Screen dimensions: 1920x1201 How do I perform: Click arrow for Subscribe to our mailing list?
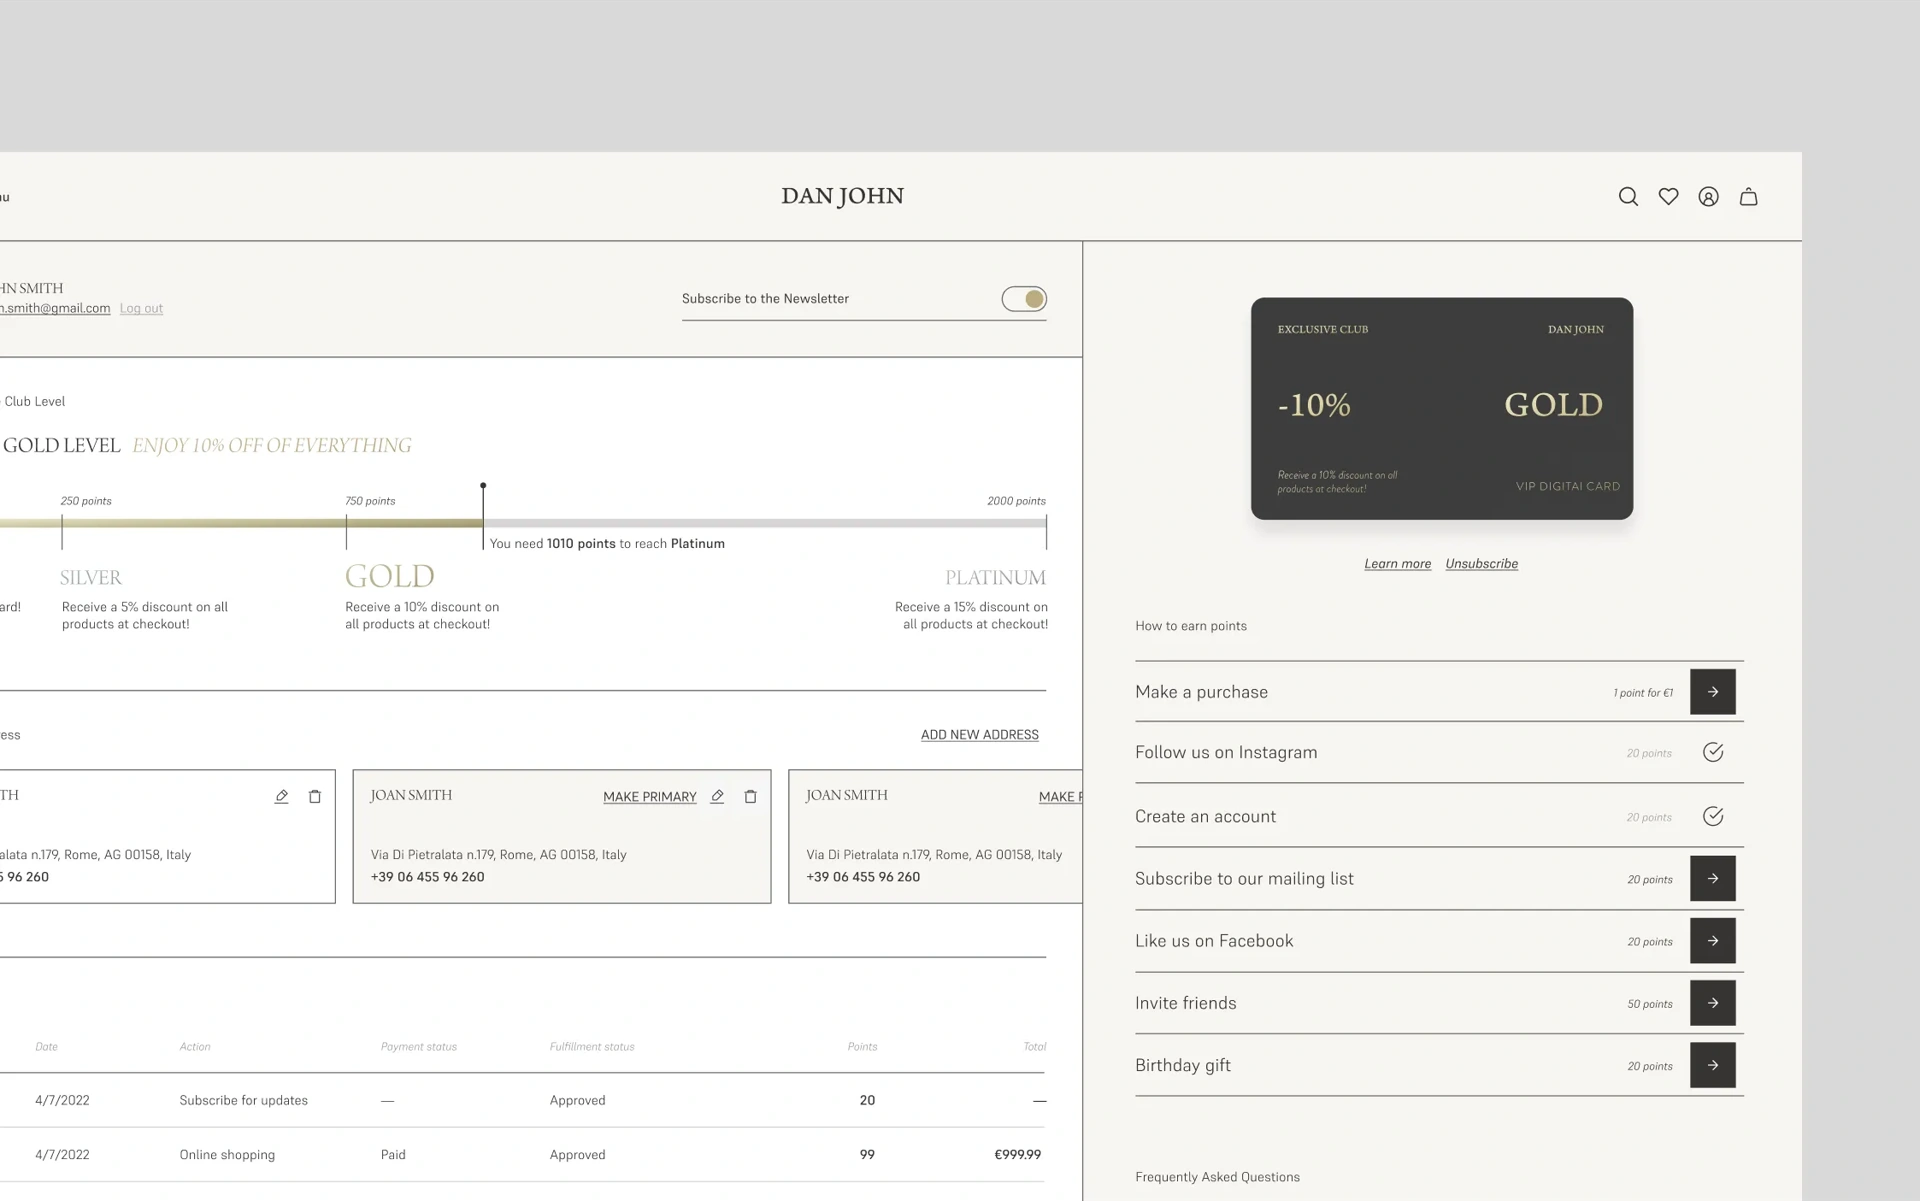coord(1712,878)
